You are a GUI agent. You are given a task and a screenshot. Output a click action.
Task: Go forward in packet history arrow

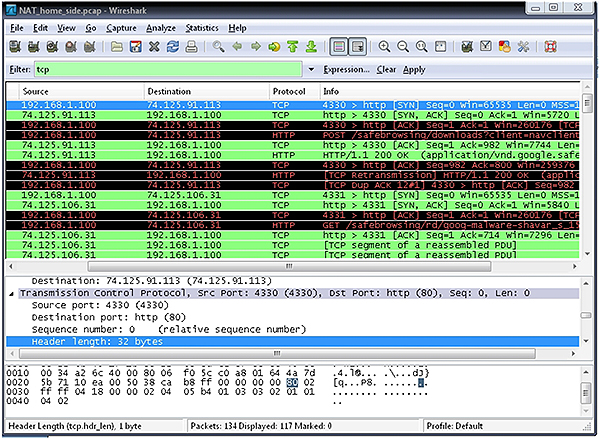(x=256, y=47)
